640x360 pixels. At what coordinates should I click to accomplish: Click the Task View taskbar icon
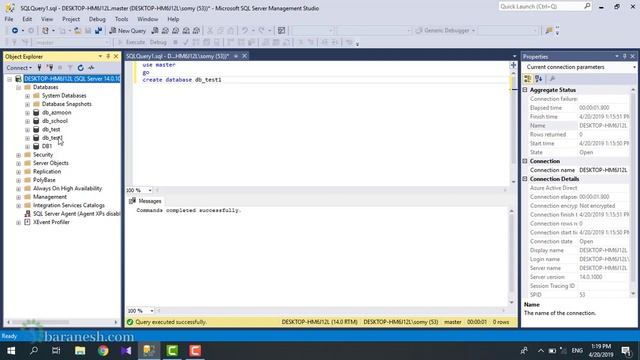56,351
